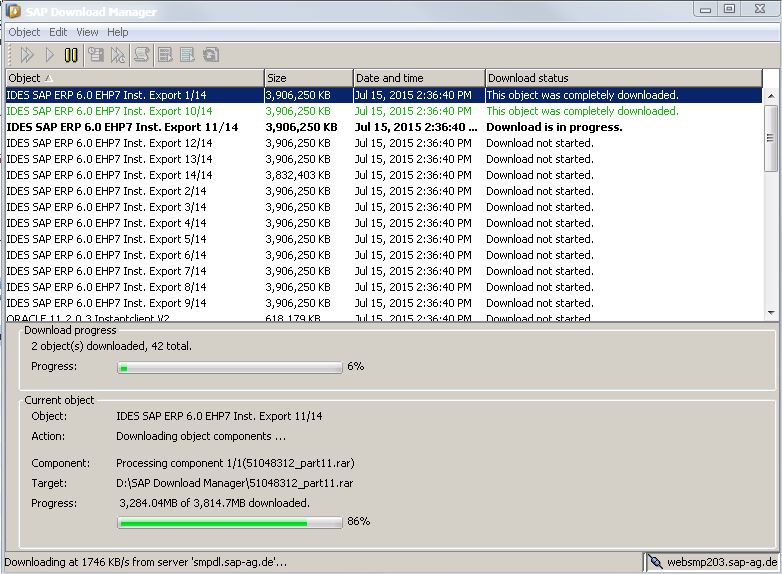Click the vertical scrollbar thumb of list
This screenshot has width=782, height=574.
771,138
